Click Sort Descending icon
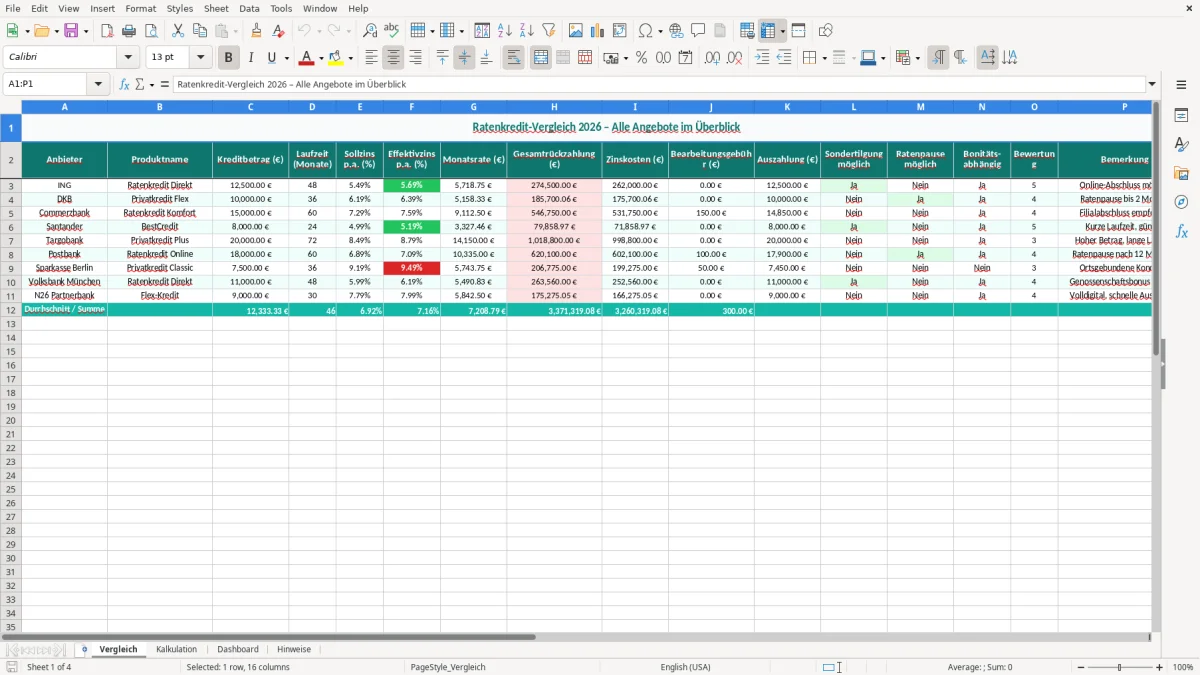The width and height of the screenshot is (1200, 675). click(527, 31)
